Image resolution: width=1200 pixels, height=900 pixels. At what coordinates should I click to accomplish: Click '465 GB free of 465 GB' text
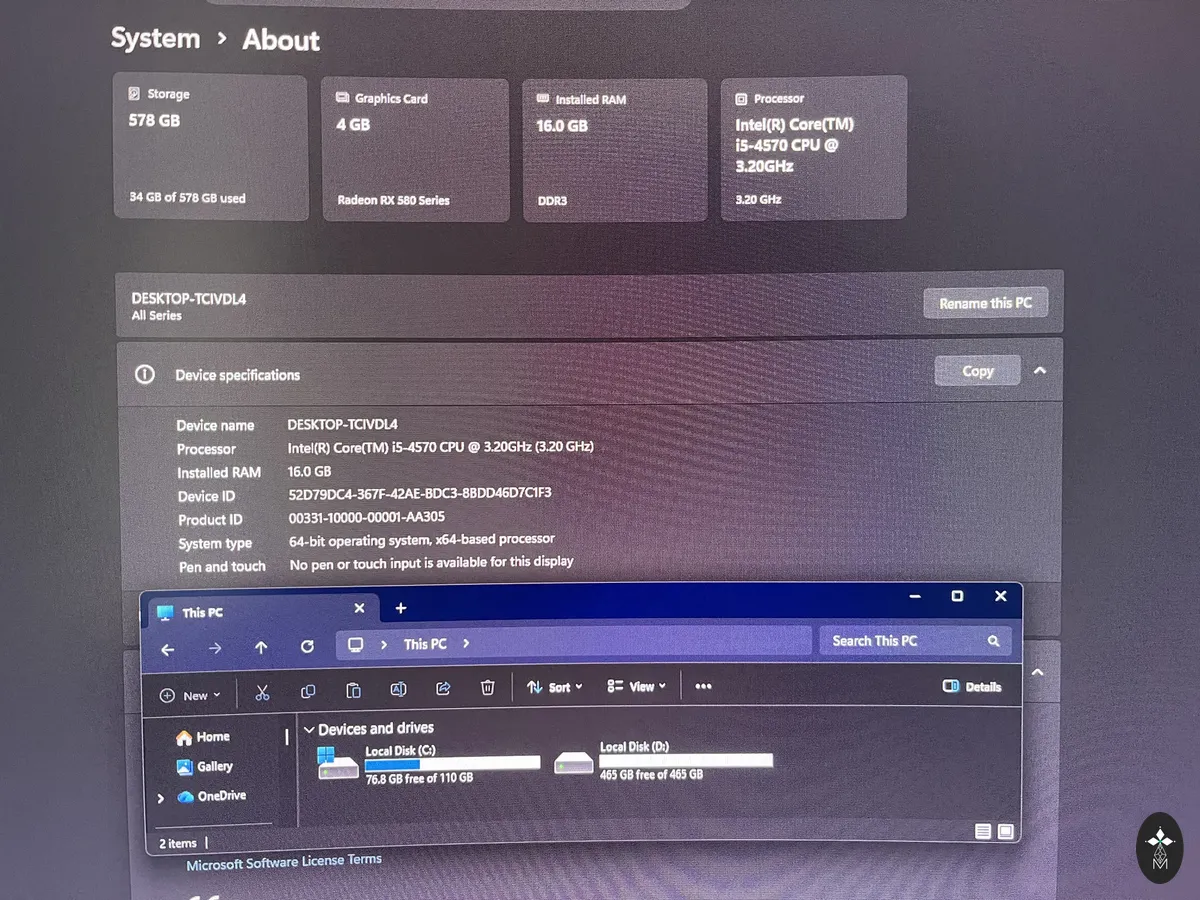651,774
